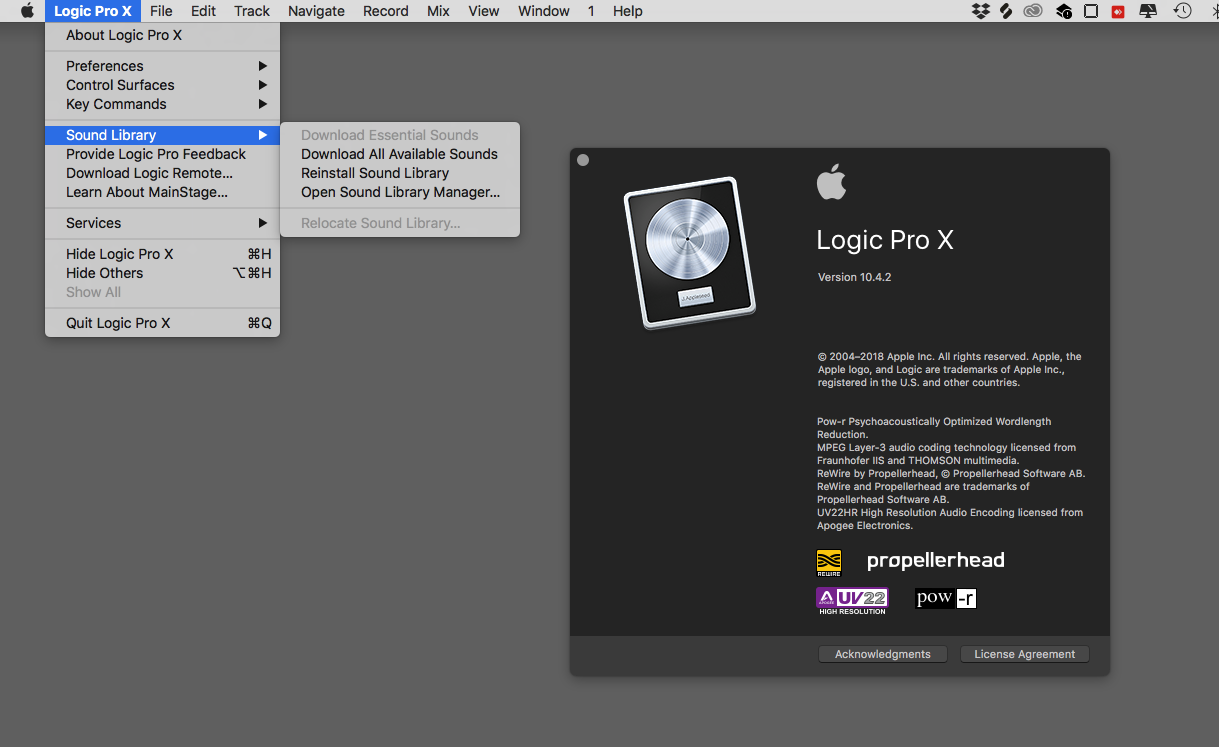Open Time Machine menu bar icon
Viewport: 1219px width, 747px height.
pos(1183,11)
